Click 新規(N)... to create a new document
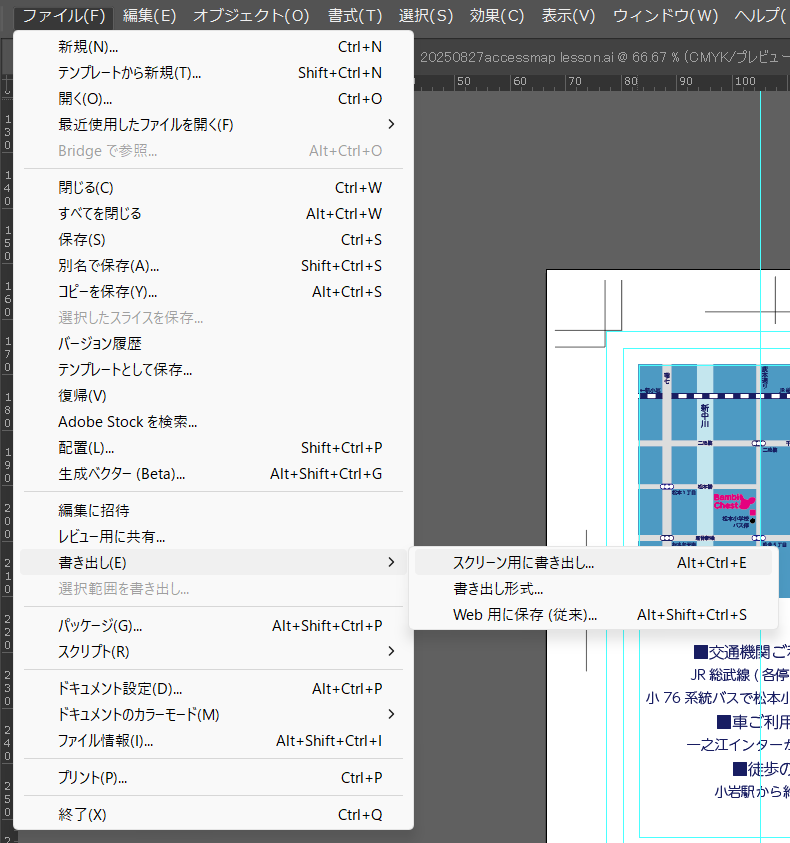This screenshot has width=790, height=843. pos(88,47)
